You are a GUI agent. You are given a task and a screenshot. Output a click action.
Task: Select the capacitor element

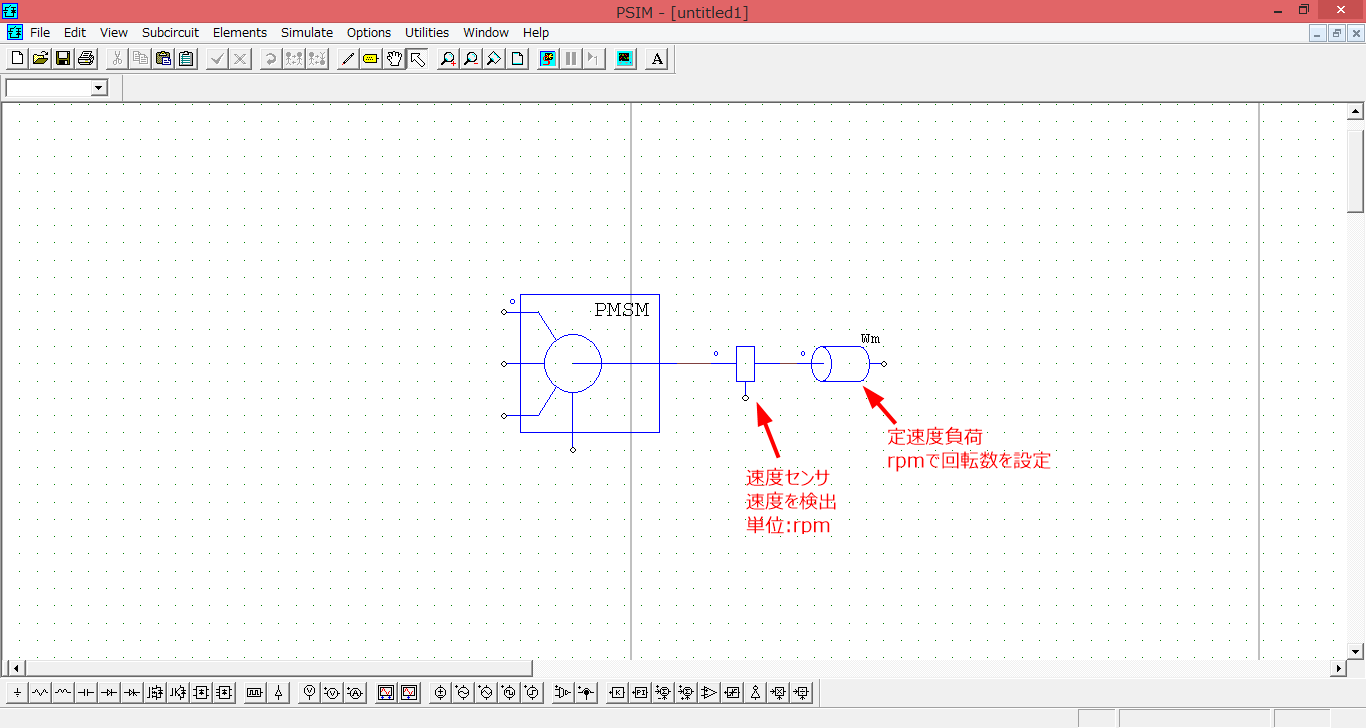click(85, 692)
